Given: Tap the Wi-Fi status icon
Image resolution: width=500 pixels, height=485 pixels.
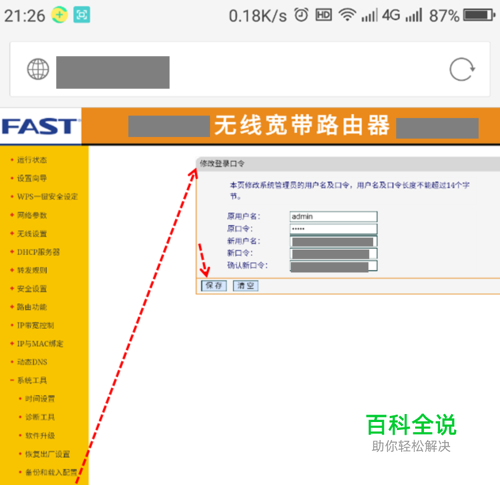Looking at the screenshot, I should click(x=347, y=15).
